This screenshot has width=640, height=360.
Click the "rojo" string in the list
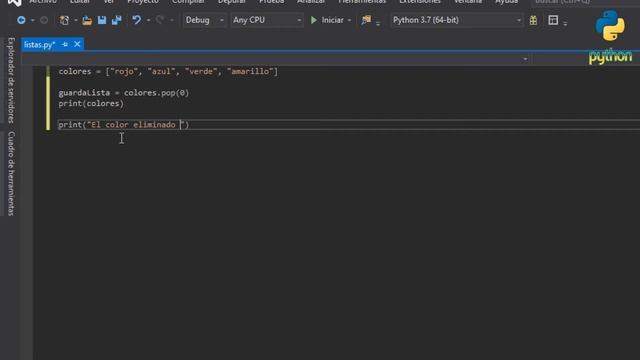click(x=124, y=71)
